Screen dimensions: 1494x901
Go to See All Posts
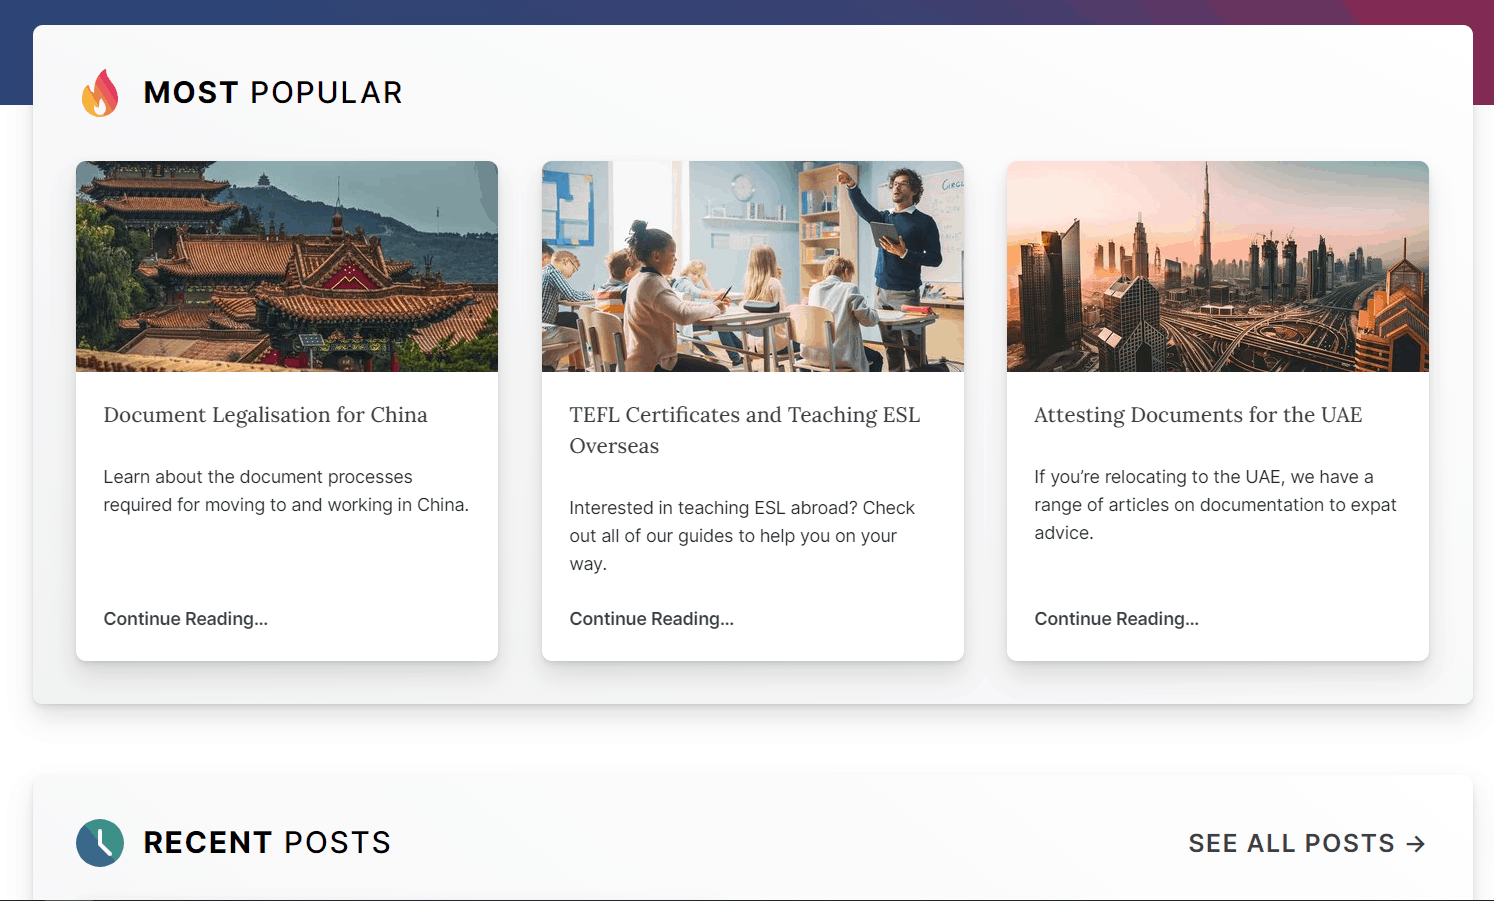1291,844
